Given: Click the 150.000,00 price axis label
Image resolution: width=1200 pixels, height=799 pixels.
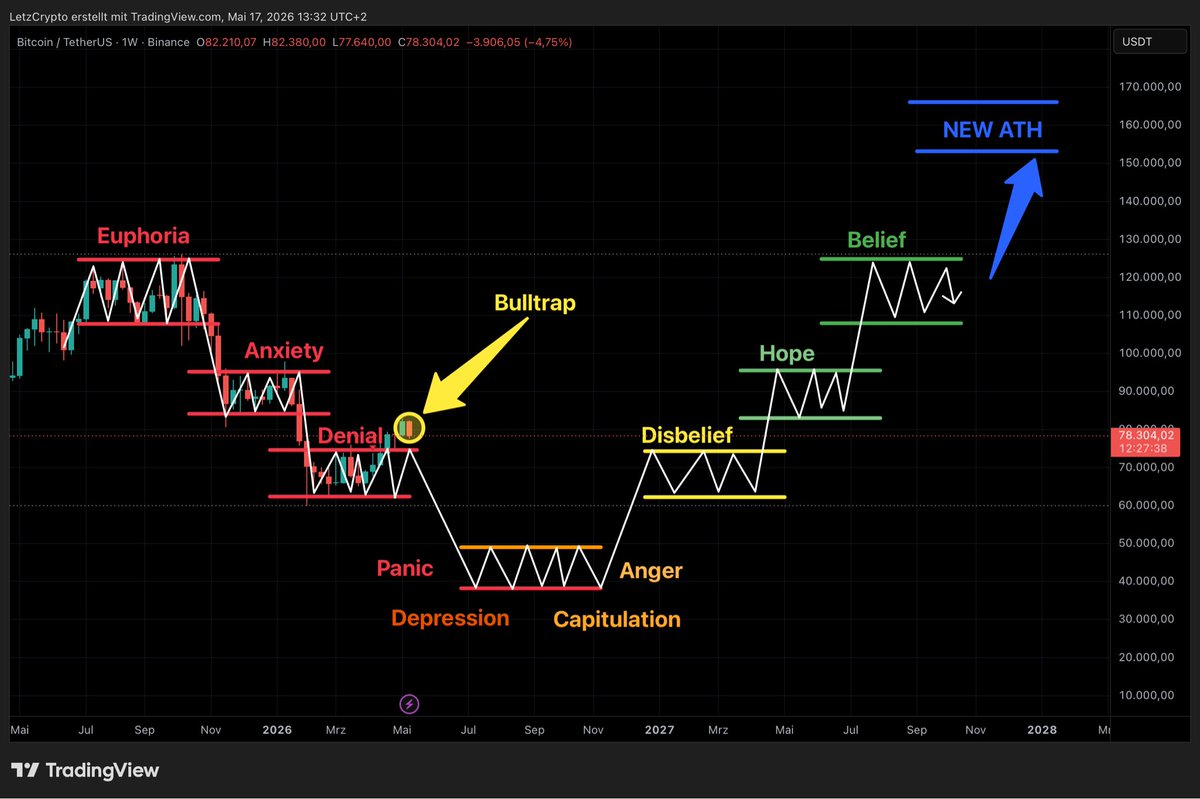Looking at the screenshot, I should [1151, 163].
